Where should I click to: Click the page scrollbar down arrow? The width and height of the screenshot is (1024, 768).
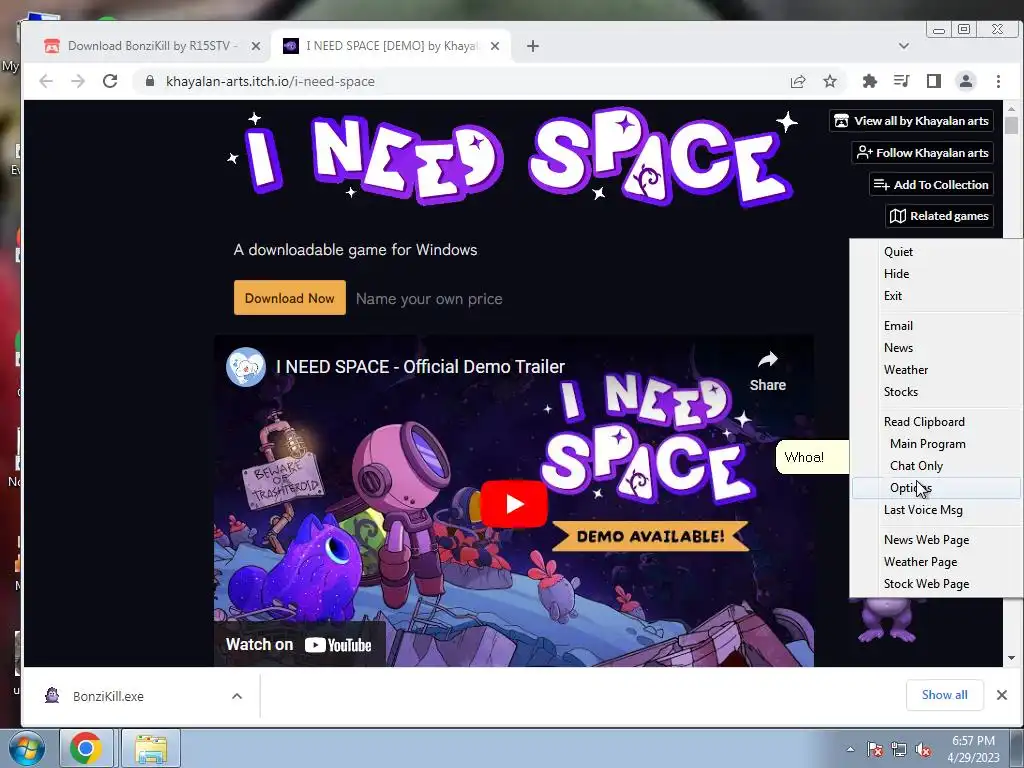[x=1012, y=658]
